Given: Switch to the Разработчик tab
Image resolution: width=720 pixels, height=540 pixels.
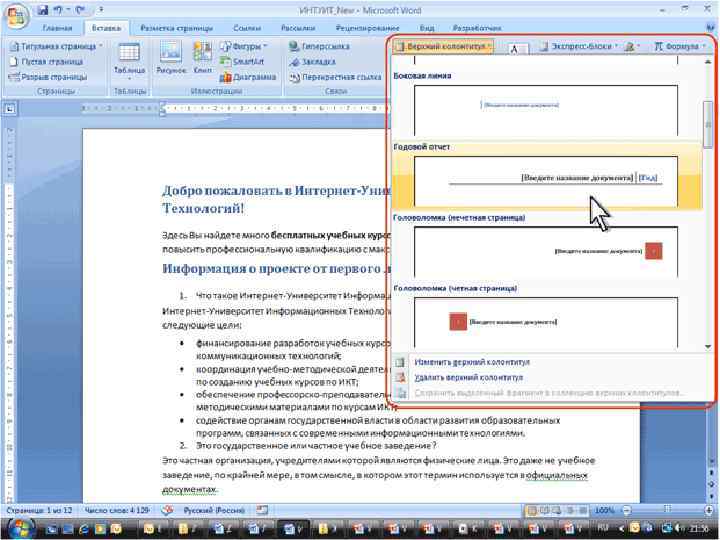Looking at the screenshot, I should 477,28.
